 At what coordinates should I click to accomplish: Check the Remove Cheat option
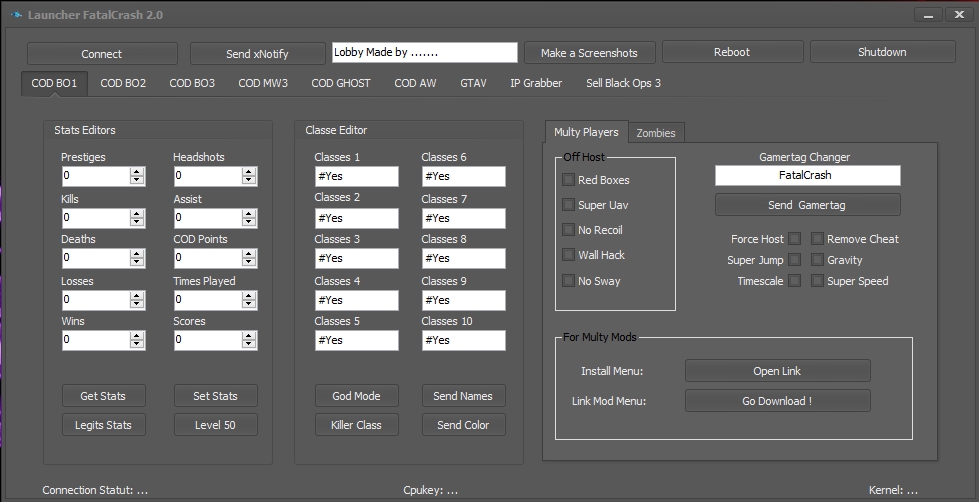817,239
